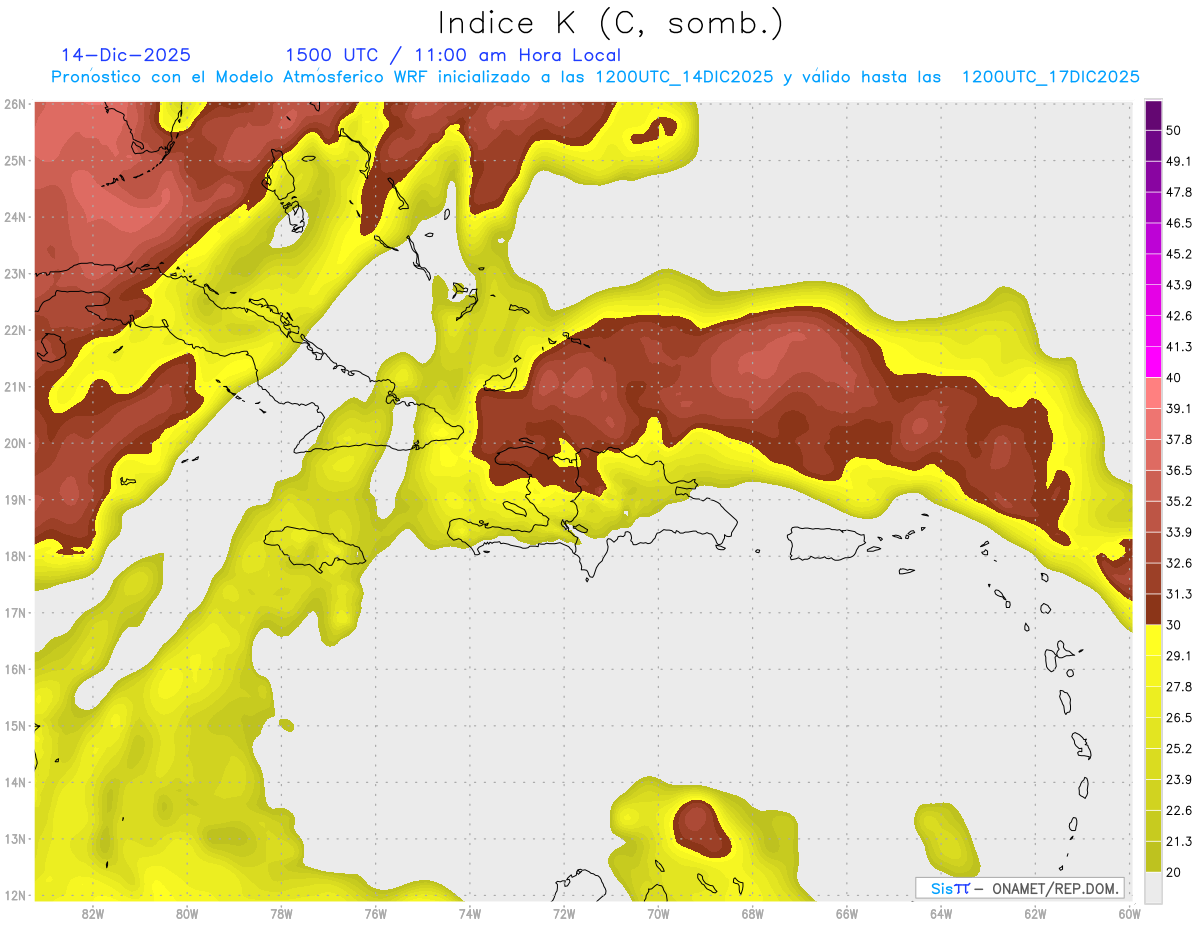This screenshot has height=927, width=1200.
Task: Click the '1500 UTC / 11:00 am Hora Local' text
Action: (453, 55)
